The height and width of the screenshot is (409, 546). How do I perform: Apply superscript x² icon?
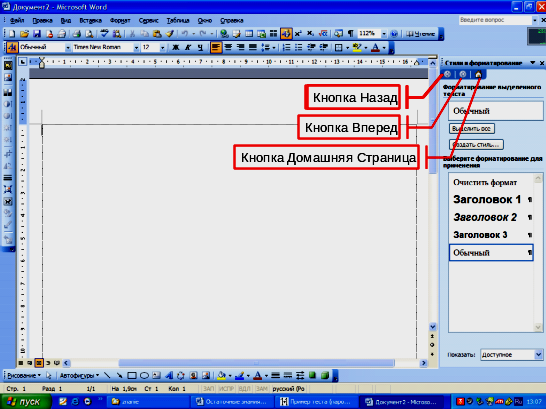[x=298, y=34]
